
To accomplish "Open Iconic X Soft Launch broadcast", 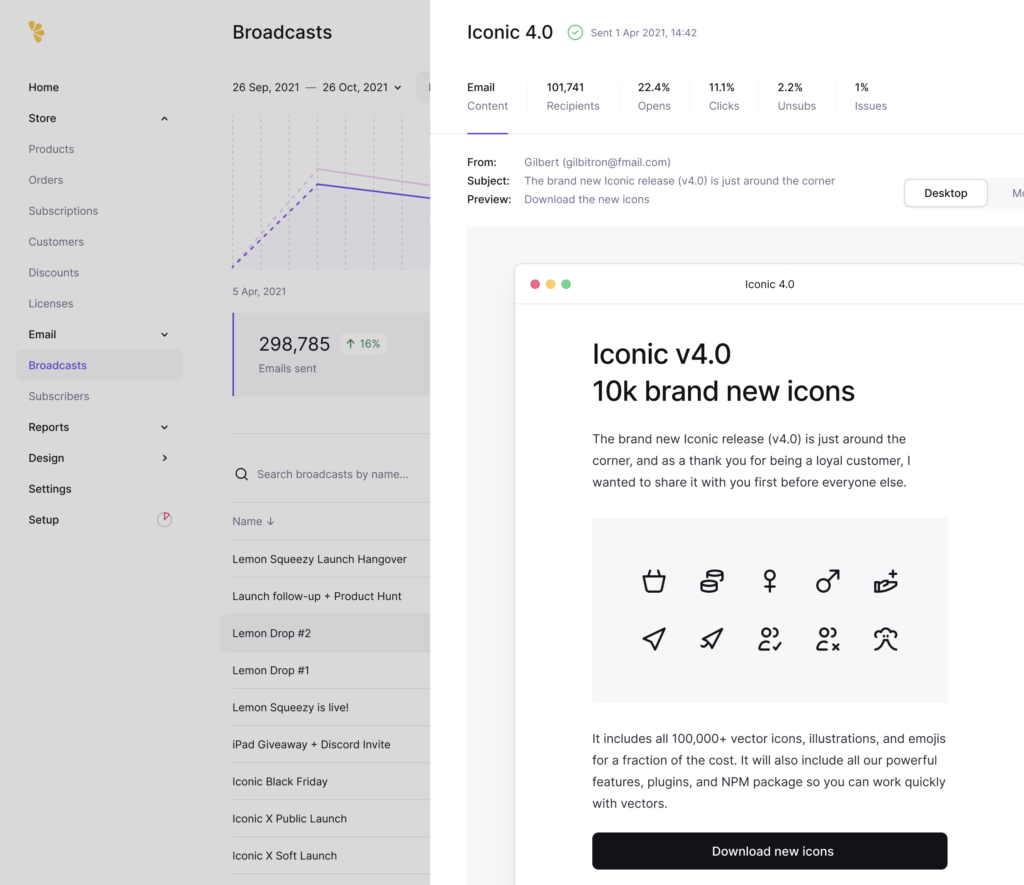I will (285, 856).
